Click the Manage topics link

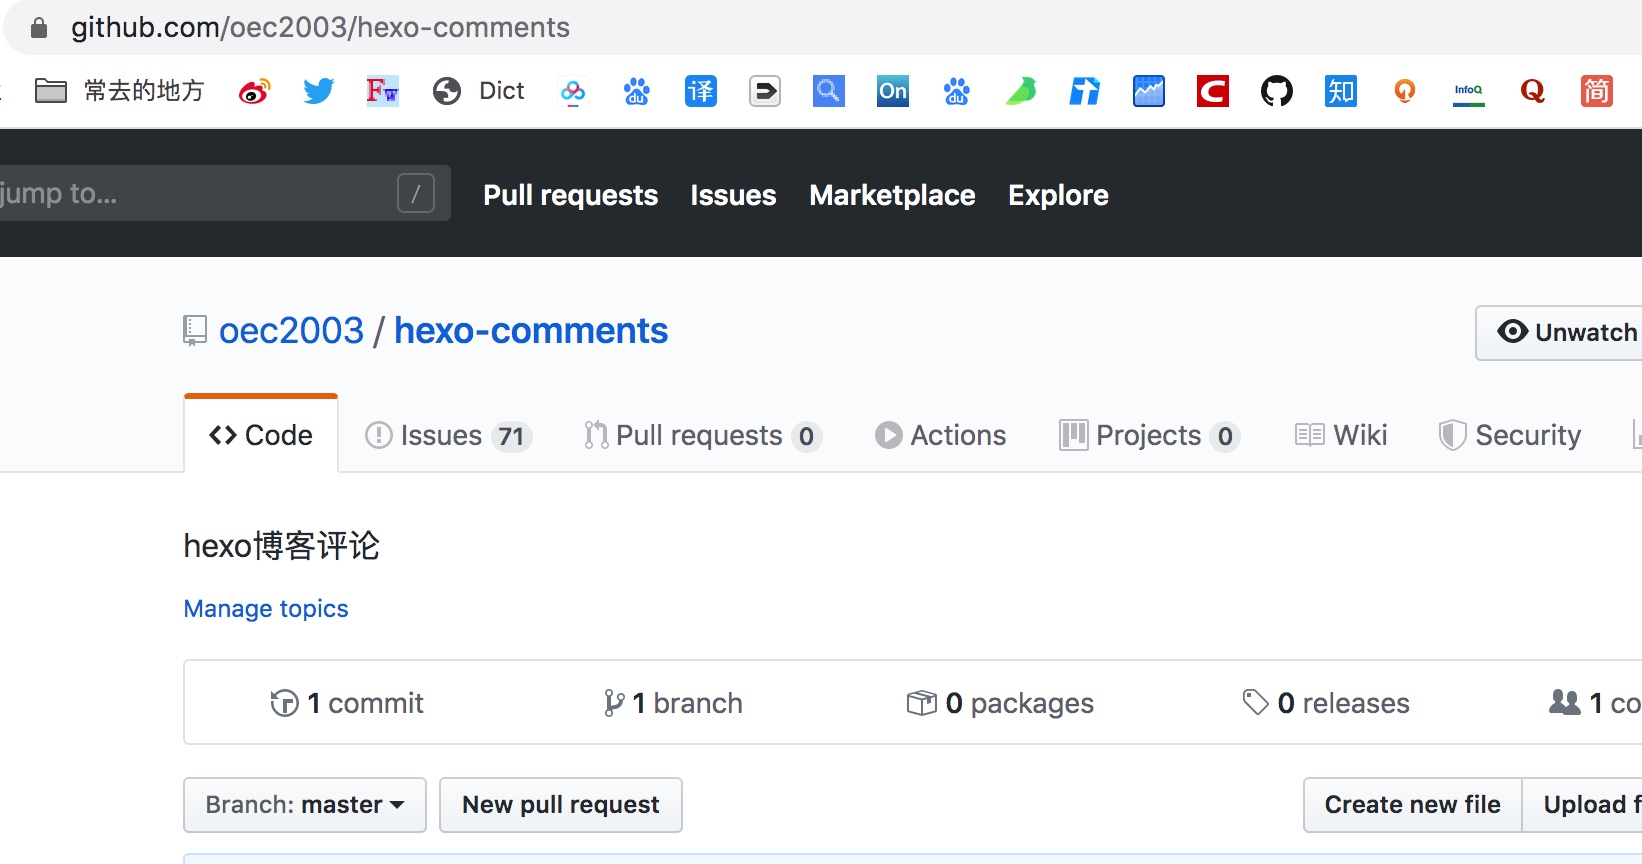point(266,609)
